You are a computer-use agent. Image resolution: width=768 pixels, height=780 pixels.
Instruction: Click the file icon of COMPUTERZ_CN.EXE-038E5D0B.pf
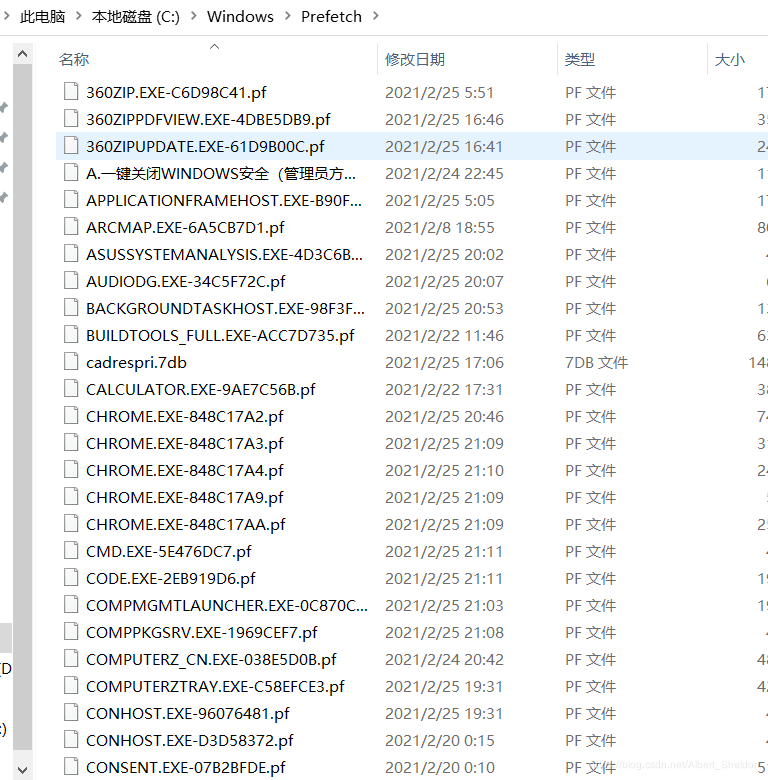71,659
